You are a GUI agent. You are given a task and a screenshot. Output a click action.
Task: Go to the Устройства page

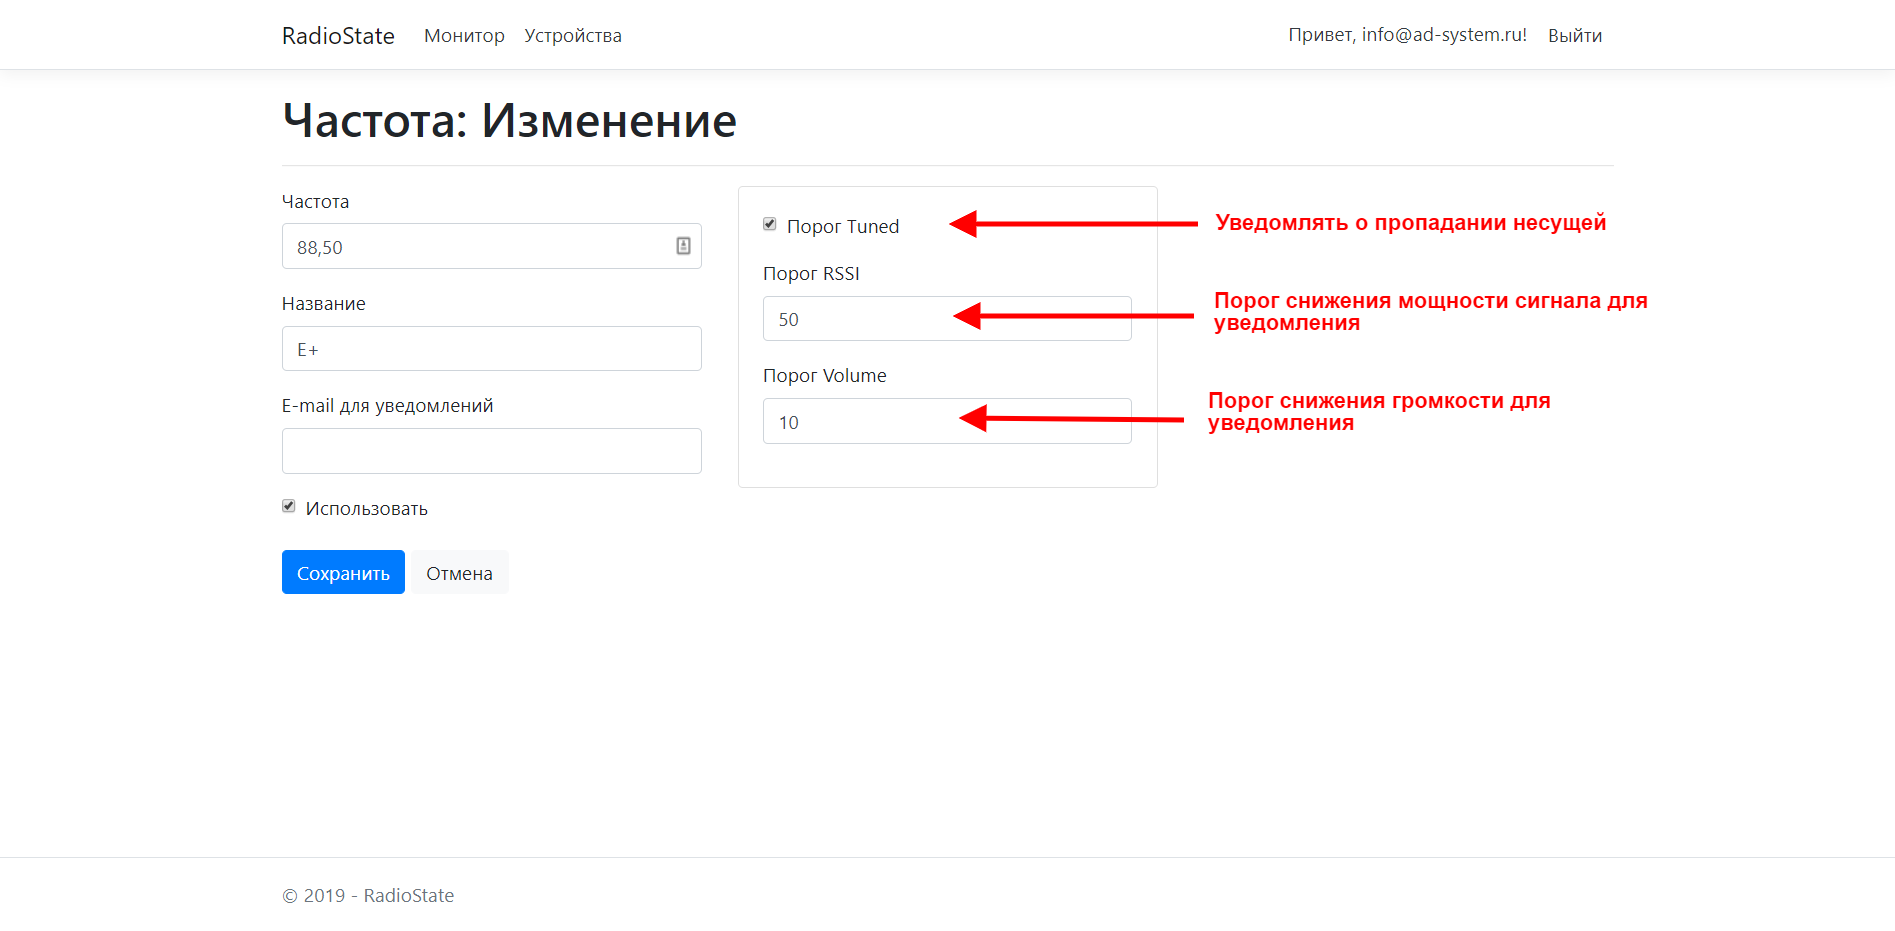(573, 36)
